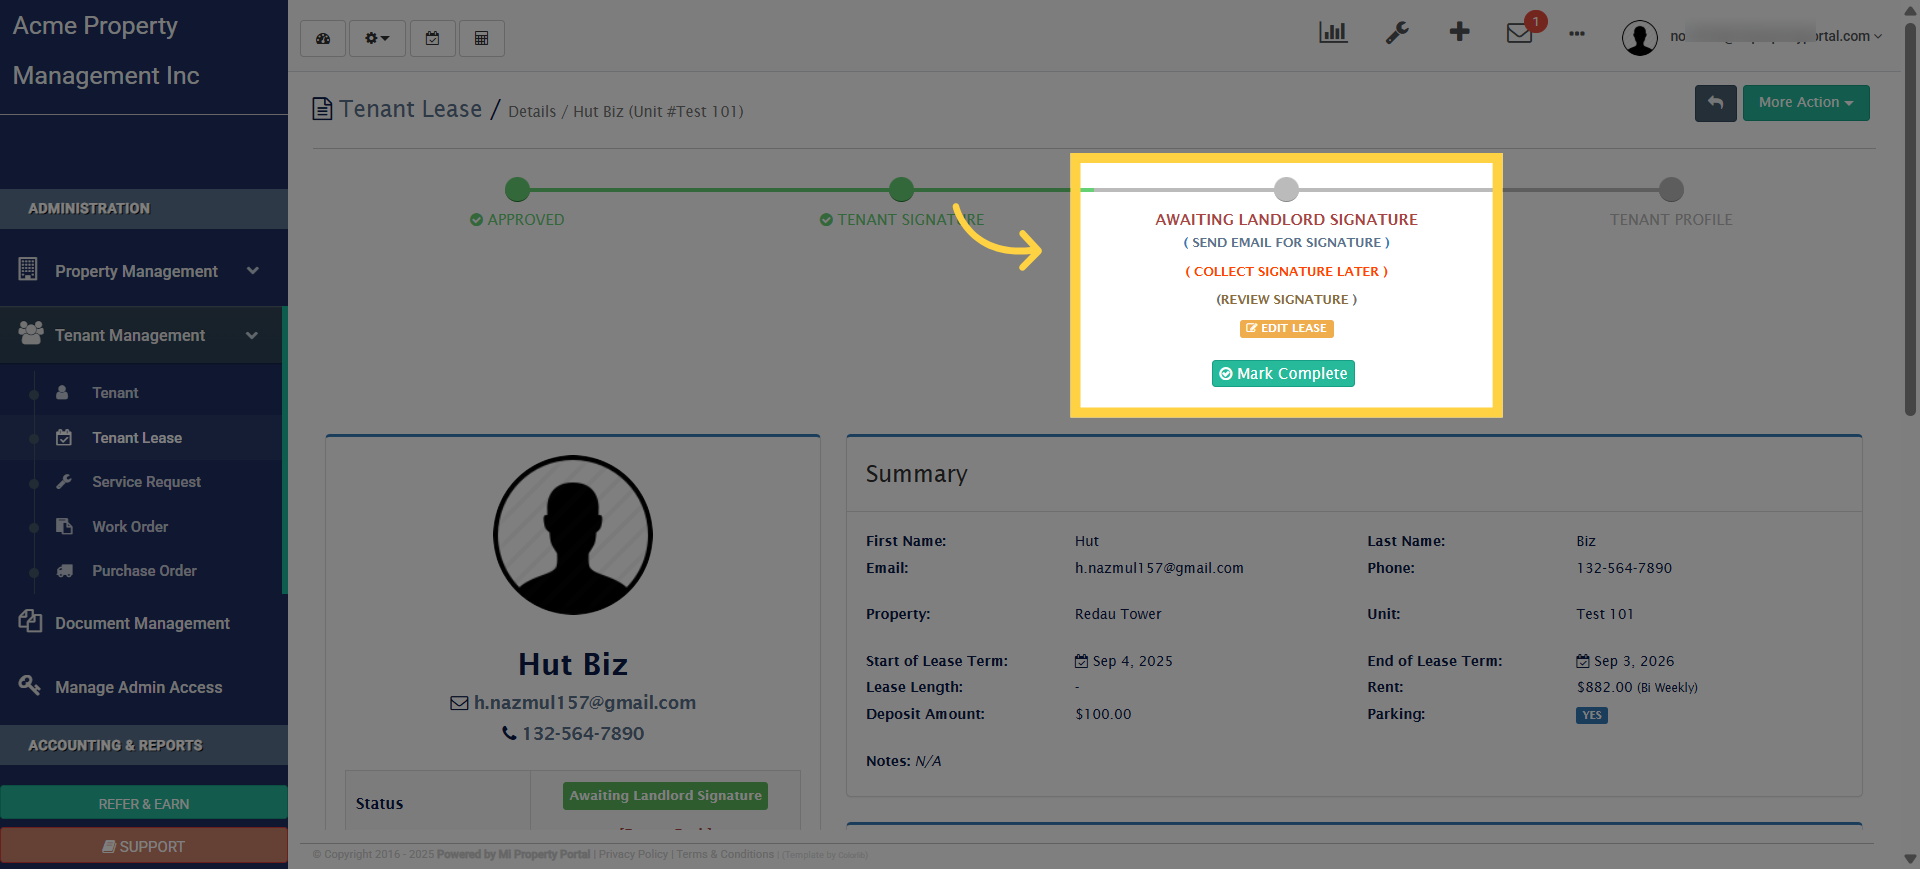The width and height of the screenshot is (1920, 869).
Task: Click the Tenant Lease page title icon
Action: pos(322,108)
